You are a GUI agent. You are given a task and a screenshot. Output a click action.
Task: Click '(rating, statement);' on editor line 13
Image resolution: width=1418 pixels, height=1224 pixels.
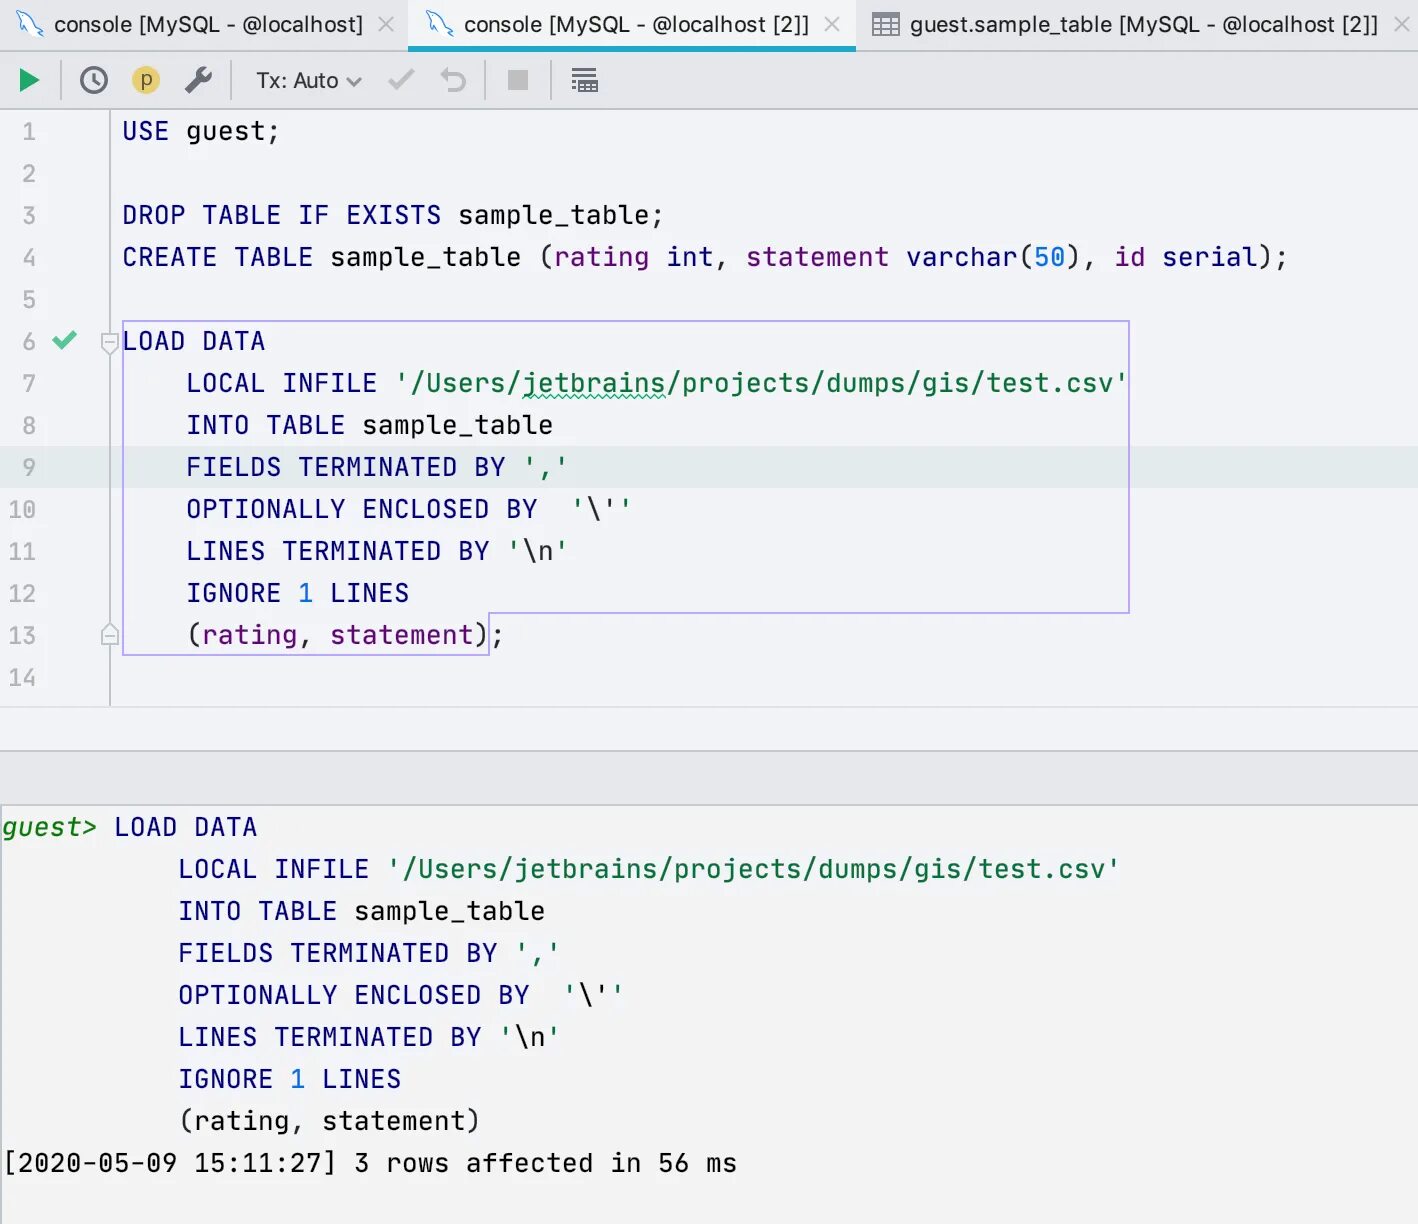coord(346,635)
